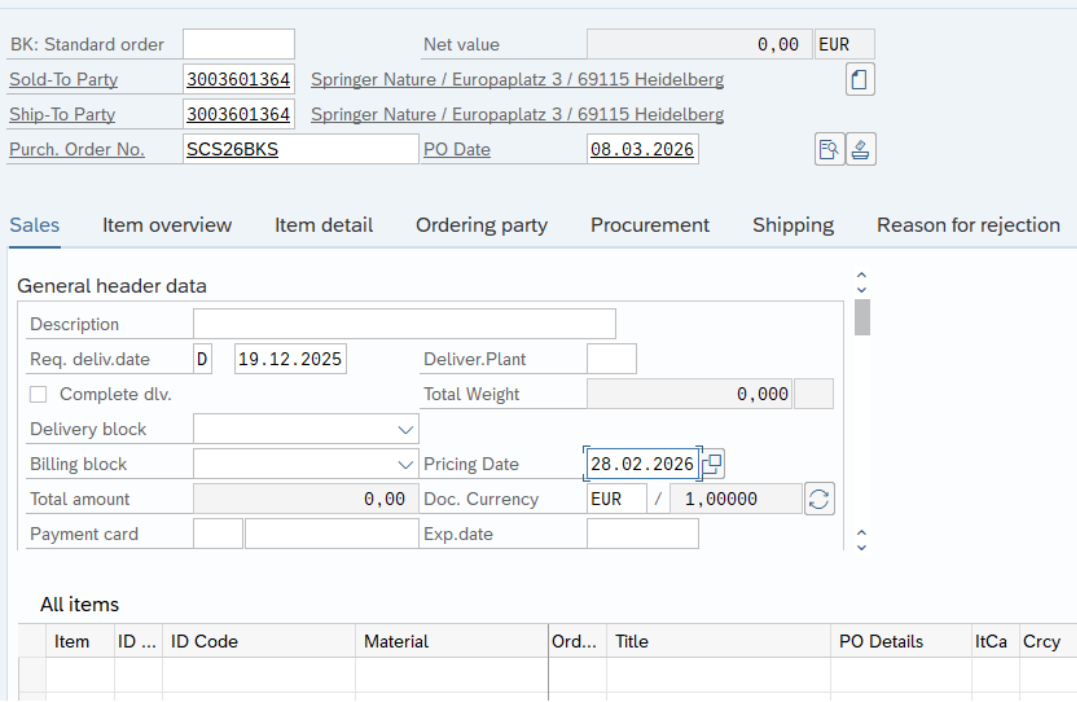Click the Doc. Currency field EUR

pyautogui.click(x=617, y=499)
